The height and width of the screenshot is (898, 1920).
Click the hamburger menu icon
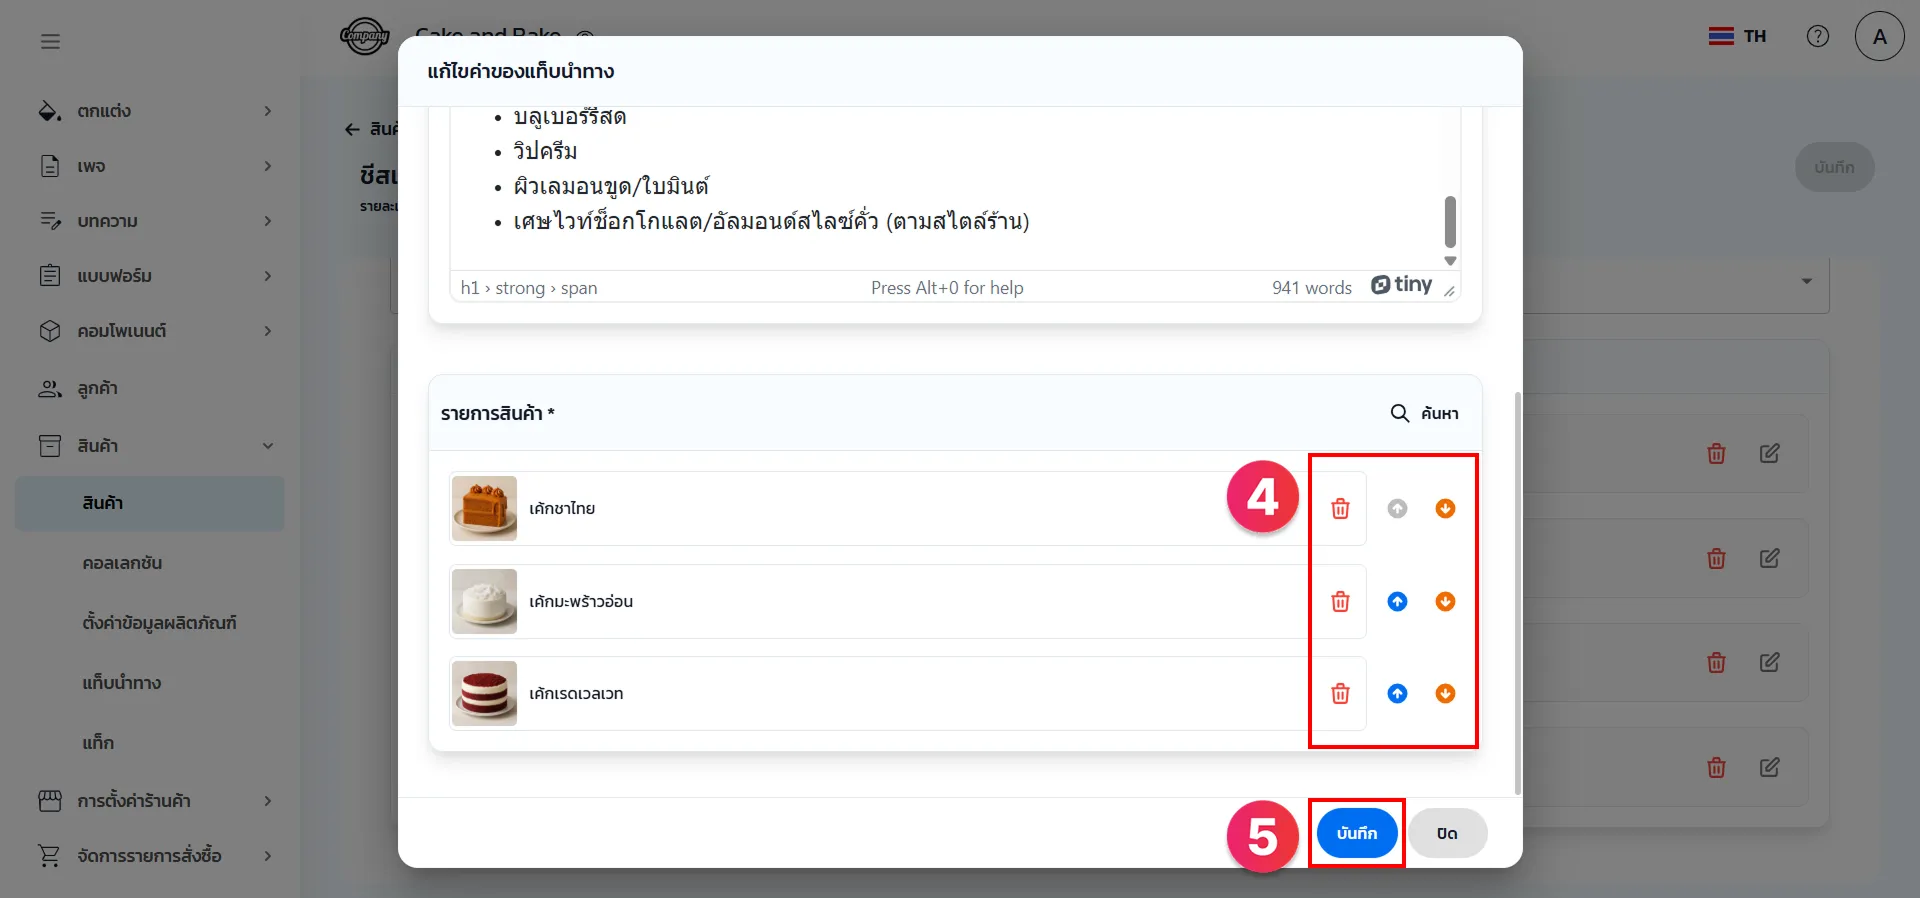click(x=50, y=41)
